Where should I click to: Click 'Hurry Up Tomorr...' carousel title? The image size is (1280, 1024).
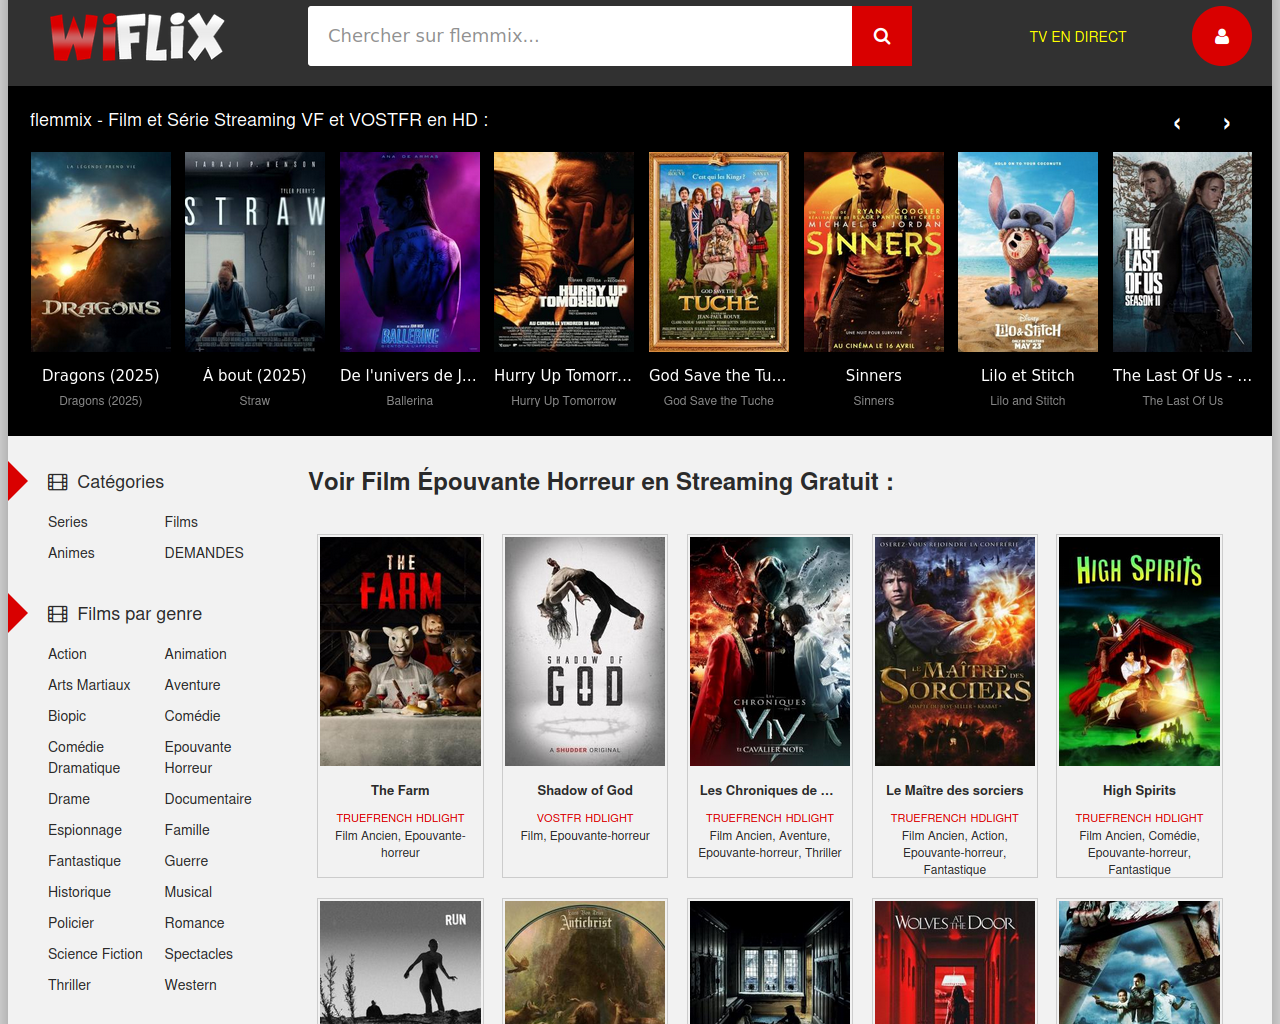pyautogui.click(x=563, y=375)
